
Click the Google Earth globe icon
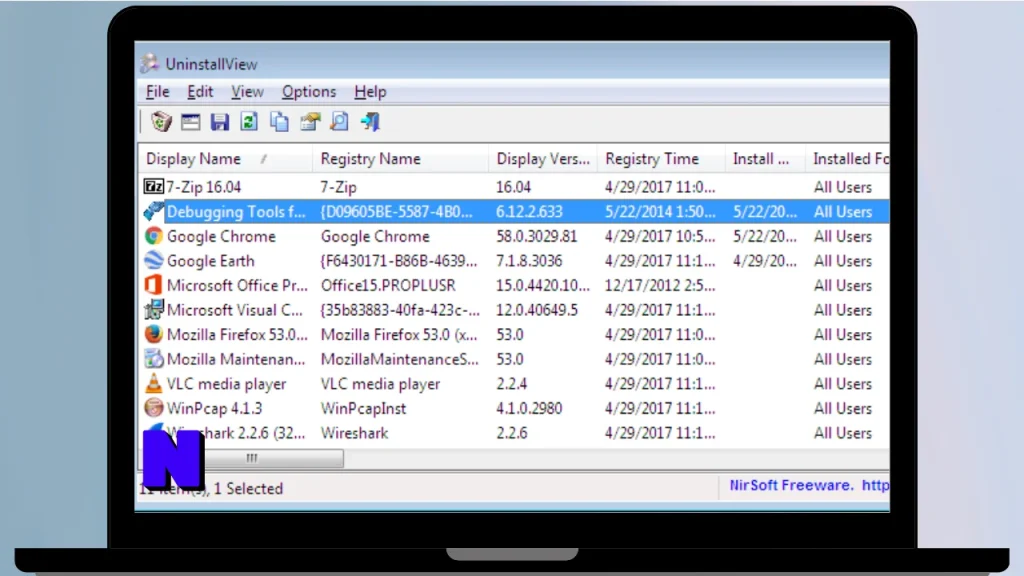tap(153, 260)
